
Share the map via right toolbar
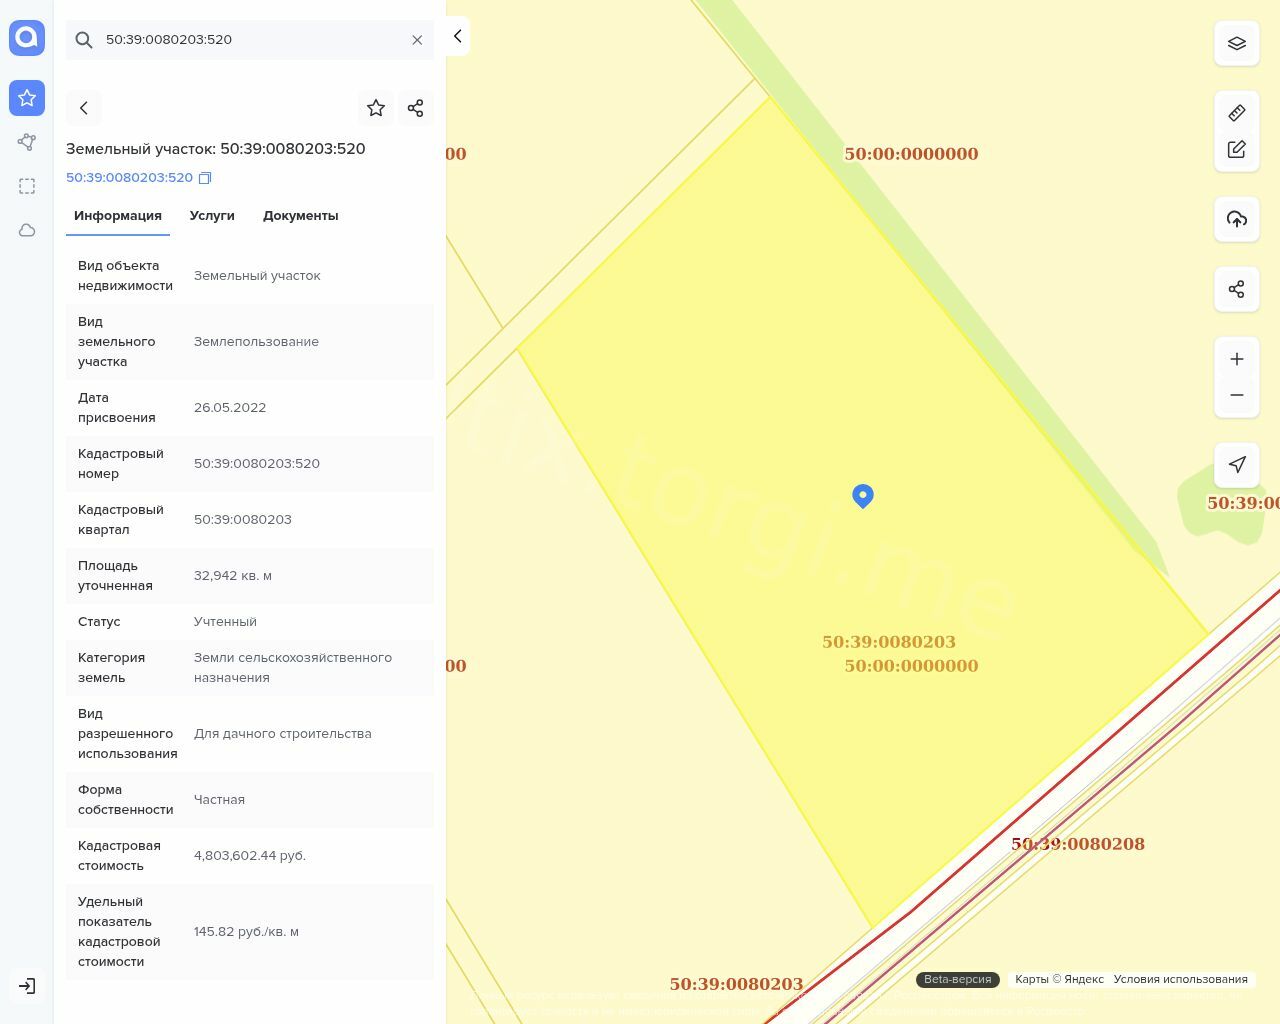pos(1236,289)
